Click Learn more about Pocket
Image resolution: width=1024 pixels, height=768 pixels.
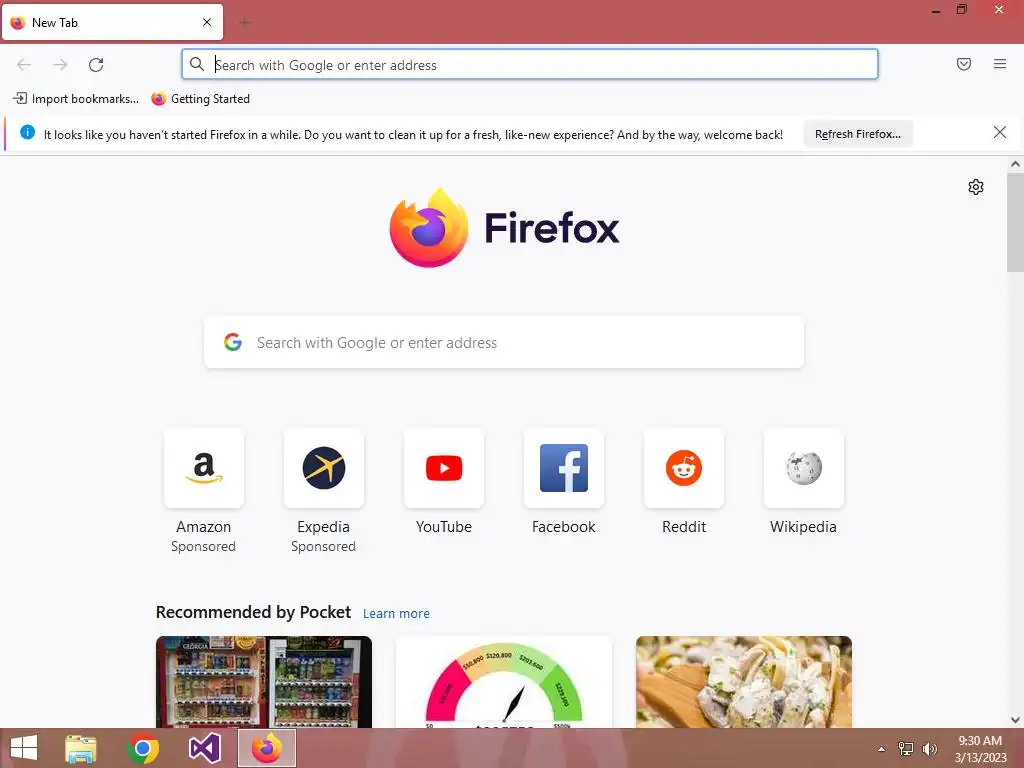[396, 613]
